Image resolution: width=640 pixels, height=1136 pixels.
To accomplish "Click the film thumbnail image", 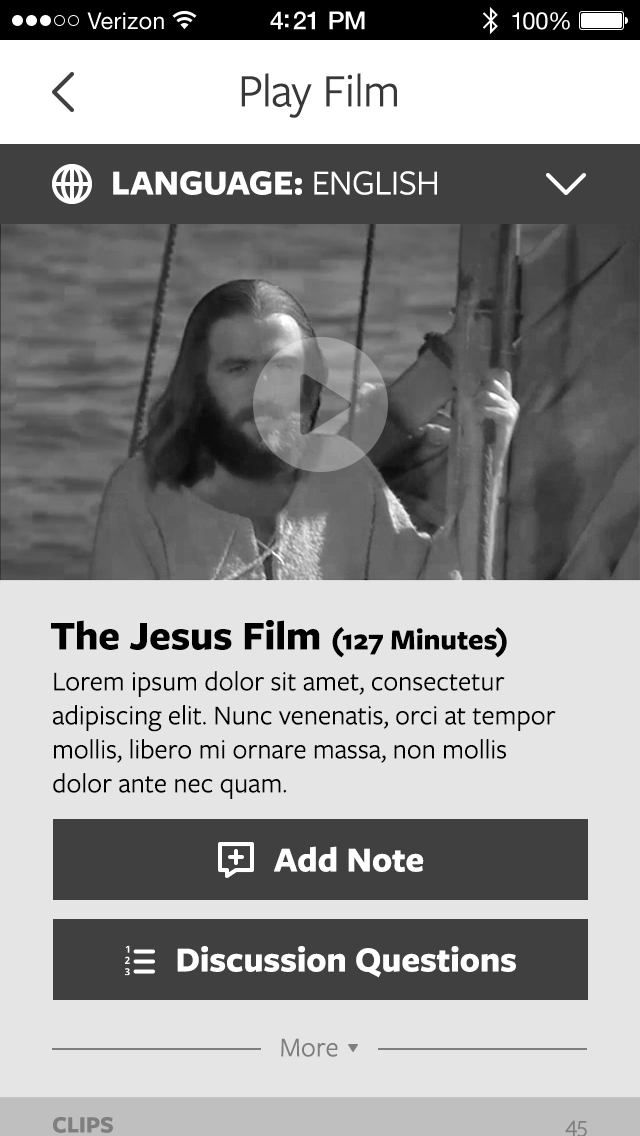I will 320,402.
